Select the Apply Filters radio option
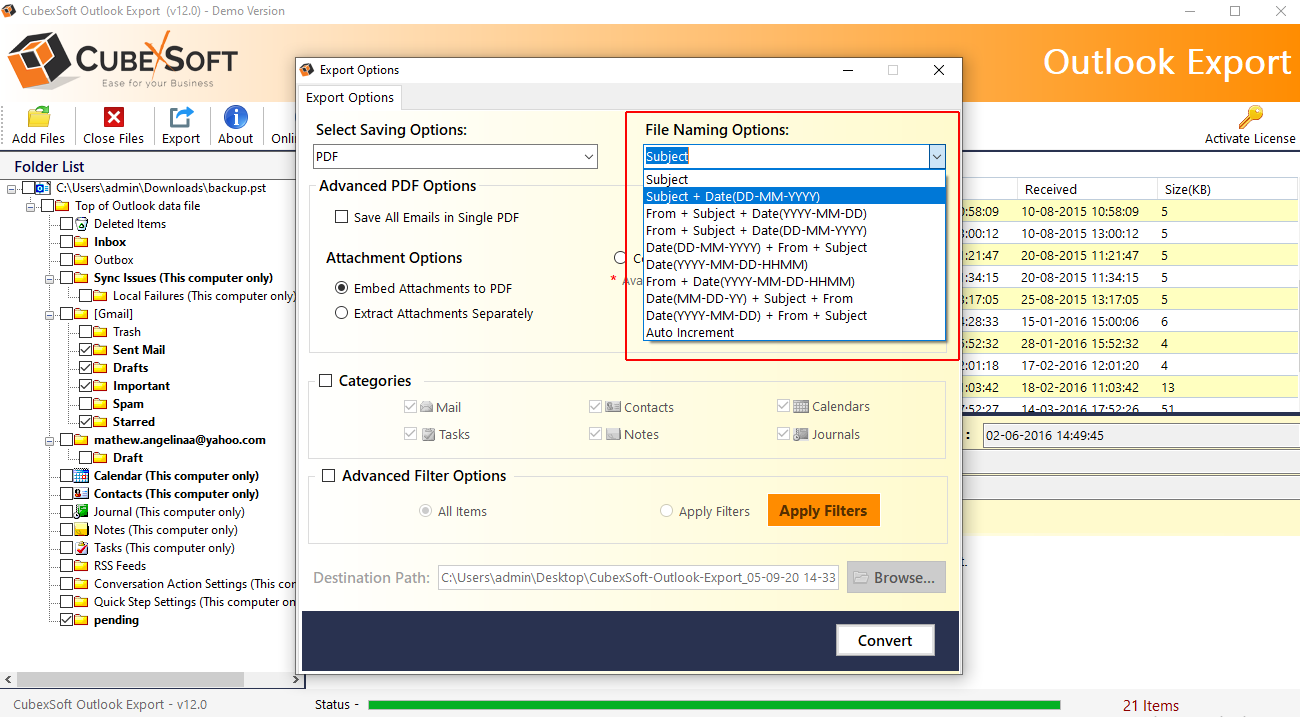This screenshot has height=717, width=1300. tap(666, 511)
